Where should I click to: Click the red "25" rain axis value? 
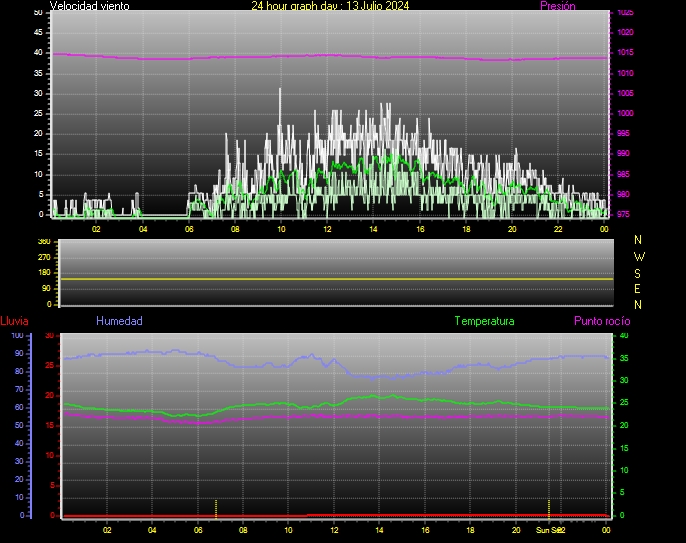[x=50, y=365]
